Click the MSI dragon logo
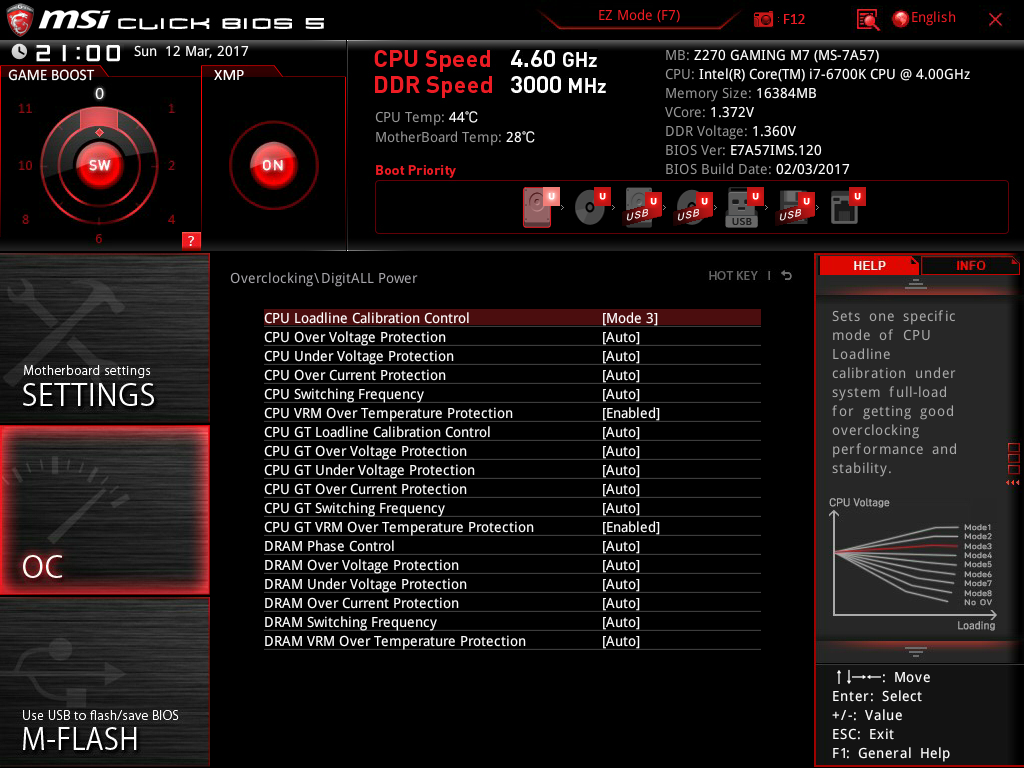 pos(20,20)
